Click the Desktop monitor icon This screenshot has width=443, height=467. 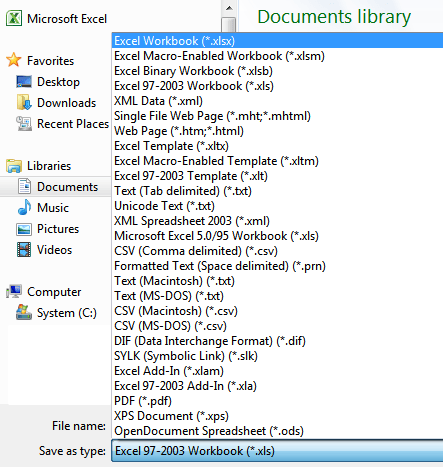click(x=24, y=82)
